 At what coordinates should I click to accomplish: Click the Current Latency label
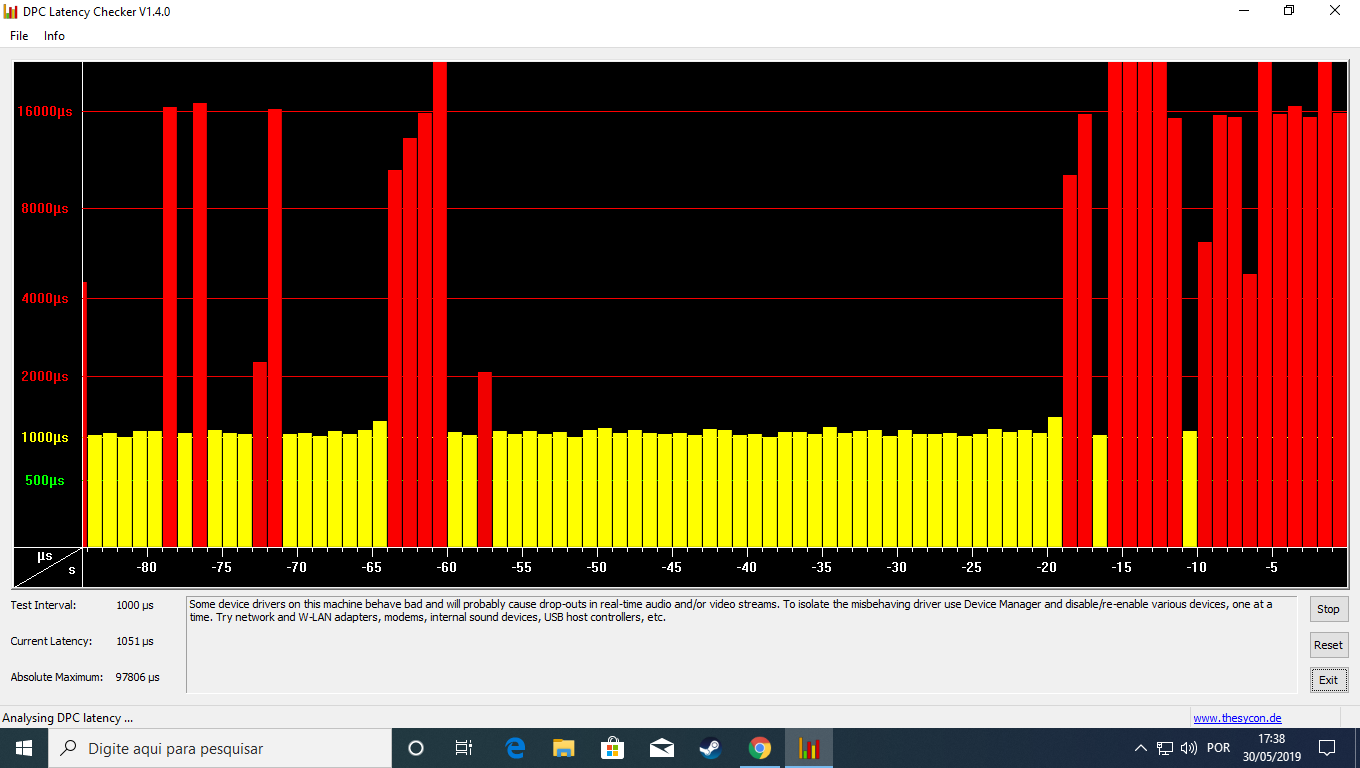point(51,641)
